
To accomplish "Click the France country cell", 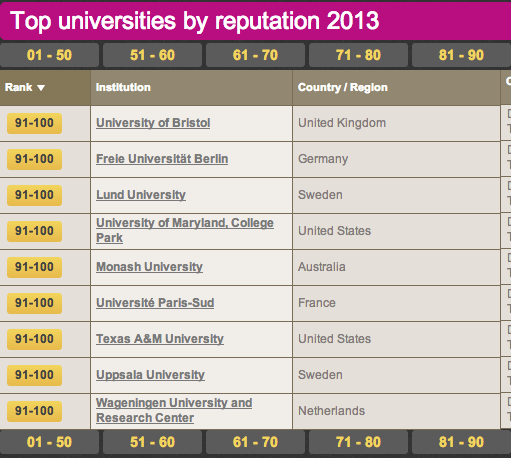I will point(396,303).
